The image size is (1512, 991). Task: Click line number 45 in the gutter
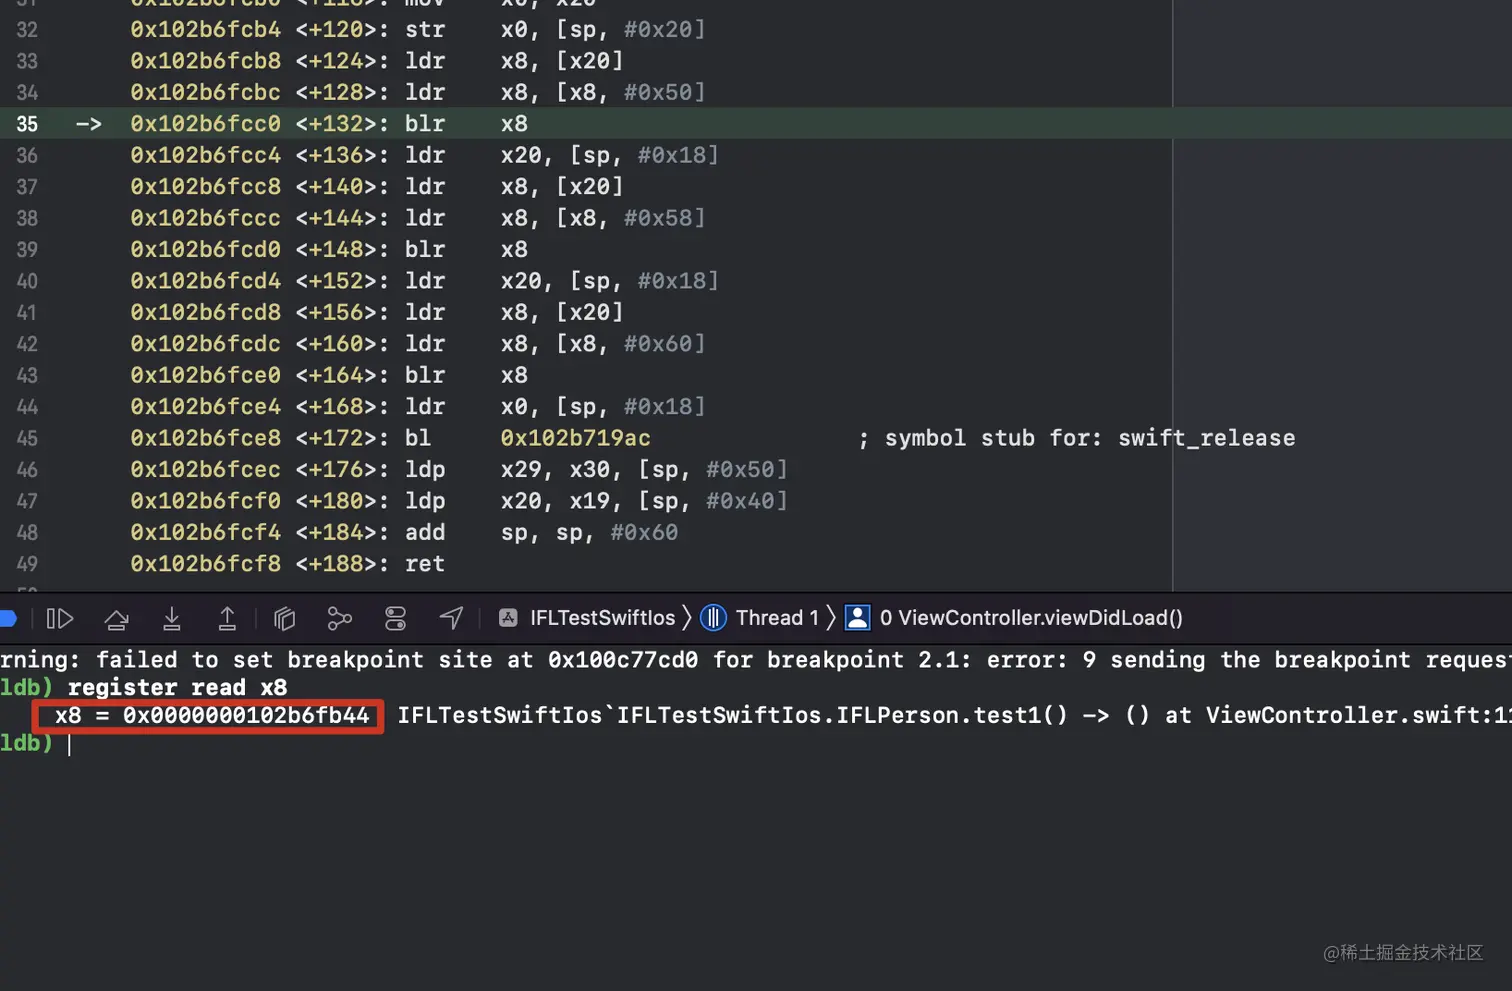pos(27,438)
